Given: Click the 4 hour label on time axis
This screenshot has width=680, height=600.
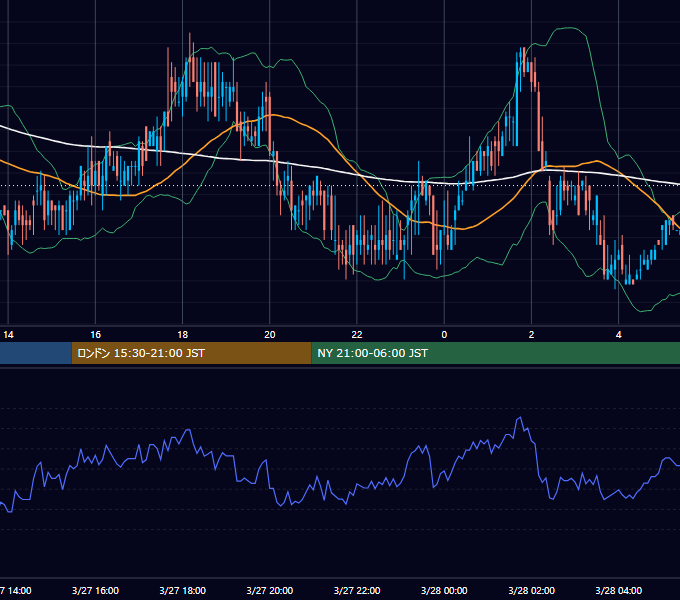Looking at the screenshot, I should [618, 335].
